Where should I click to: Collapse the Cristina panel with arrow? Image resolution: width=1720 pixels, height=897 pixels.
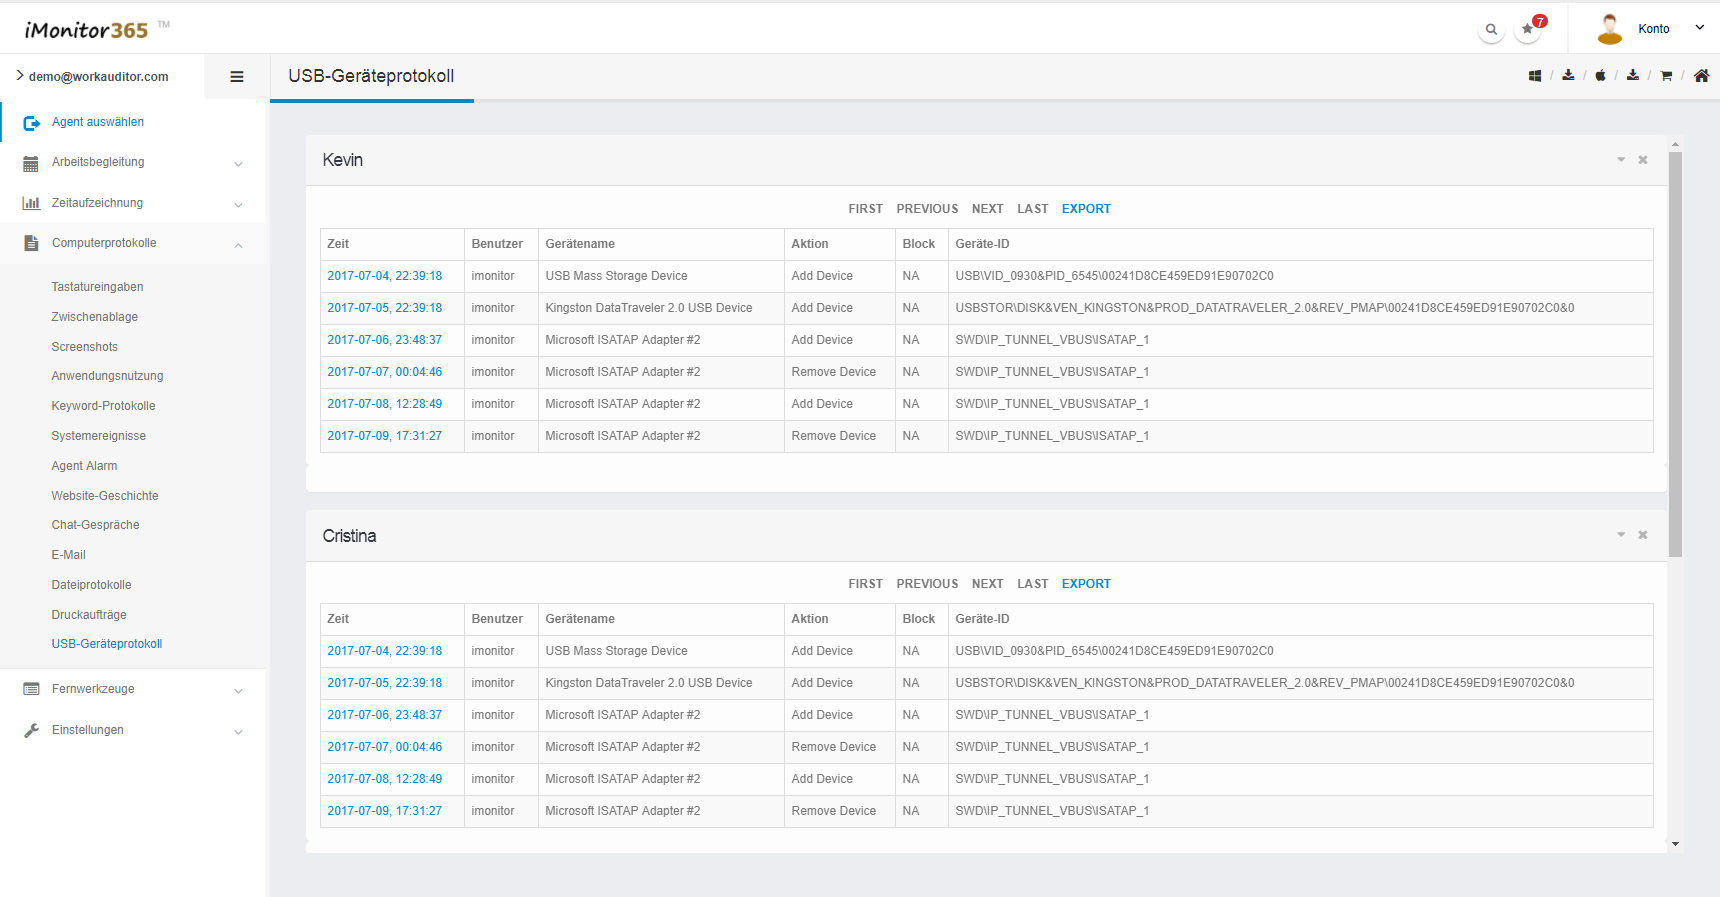point(1621,535)
